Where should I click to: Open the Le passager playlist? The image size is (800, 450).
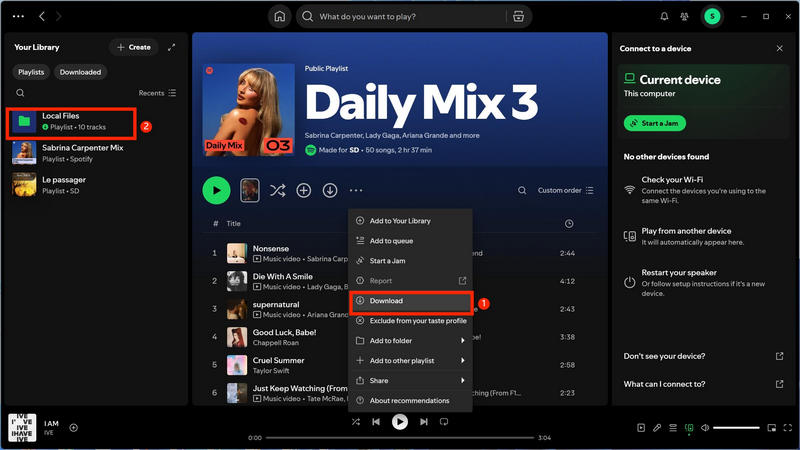point(95,185)
